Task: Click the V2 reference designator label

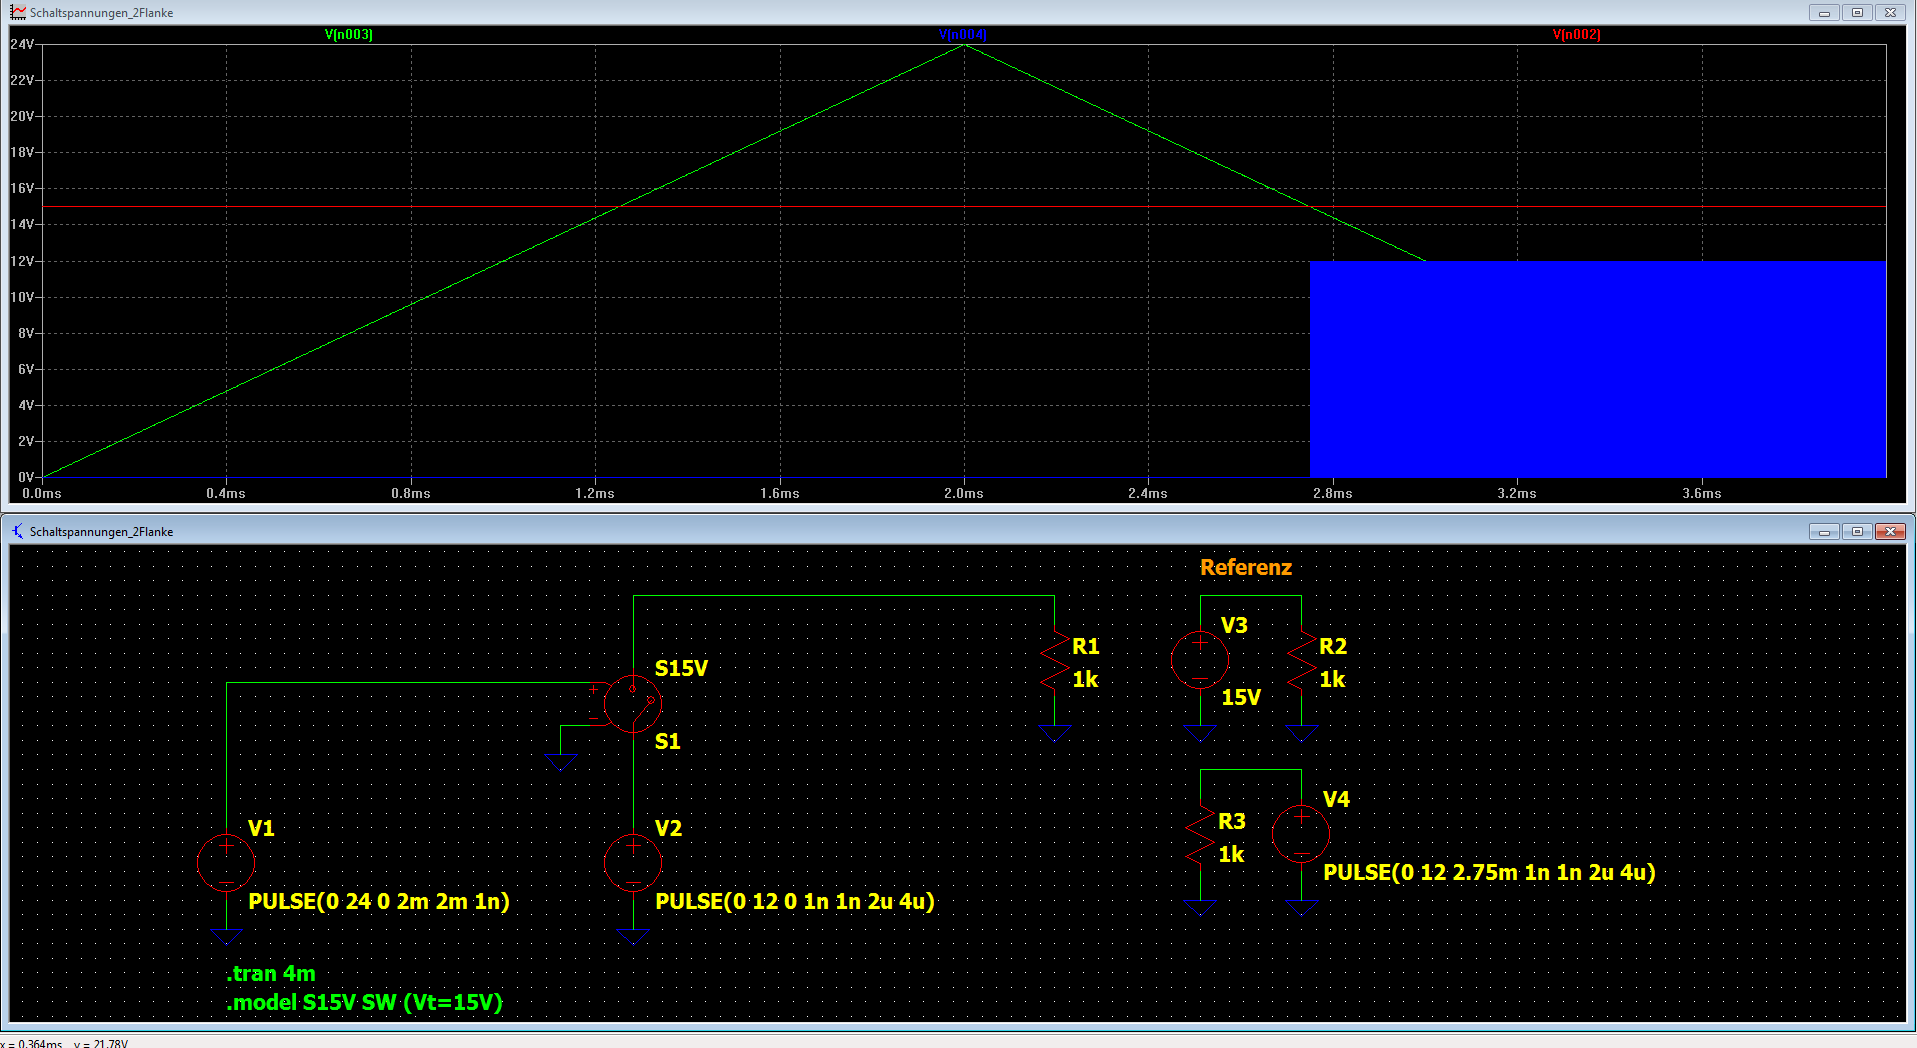Action: click(668, 828)
